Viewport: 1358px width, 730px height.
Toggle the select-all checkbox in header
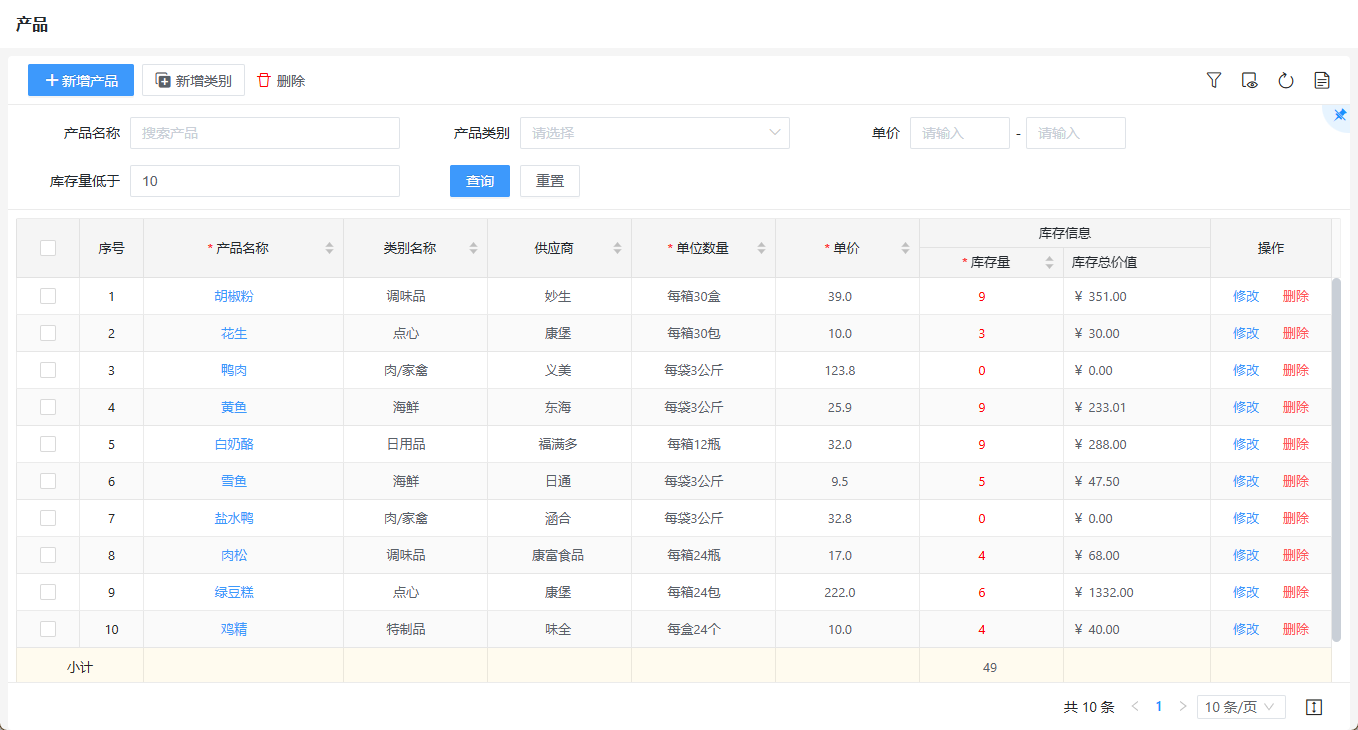(48, 248)
